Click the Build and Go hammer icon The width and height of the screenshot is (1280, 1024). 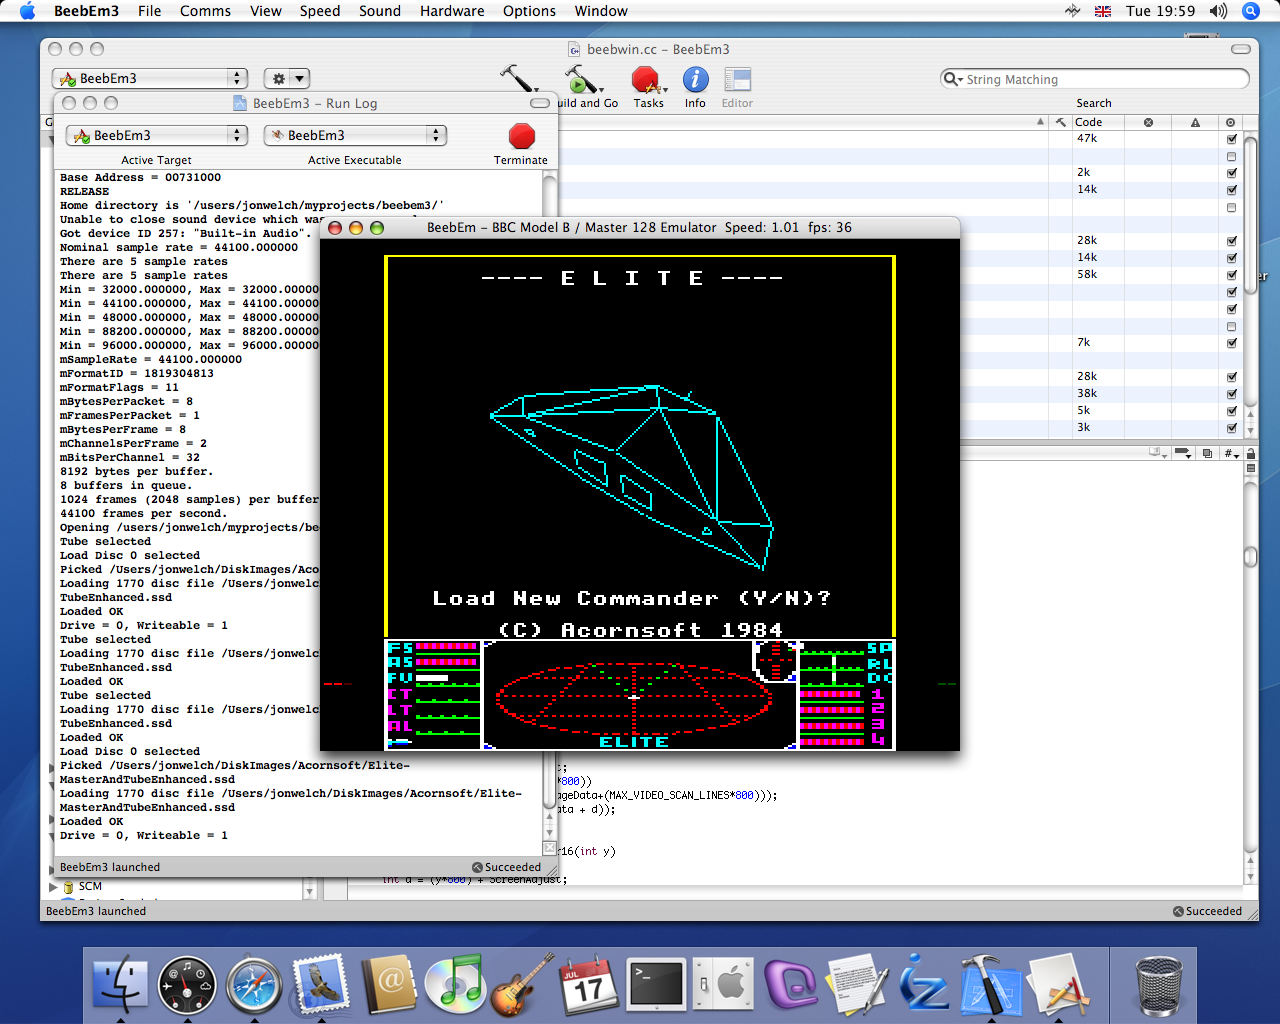[x=581, y=80]
